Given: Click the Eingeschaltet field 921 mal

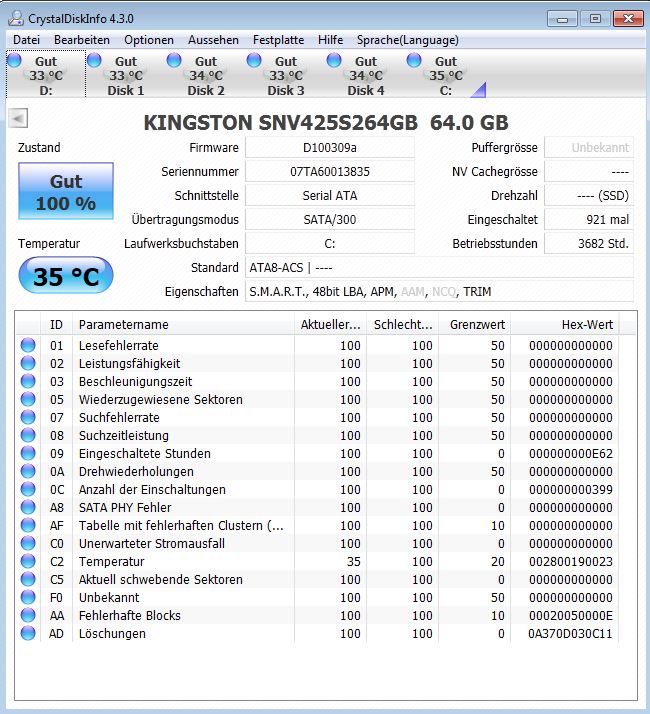Looking at the screenshot, I should 589,219.
